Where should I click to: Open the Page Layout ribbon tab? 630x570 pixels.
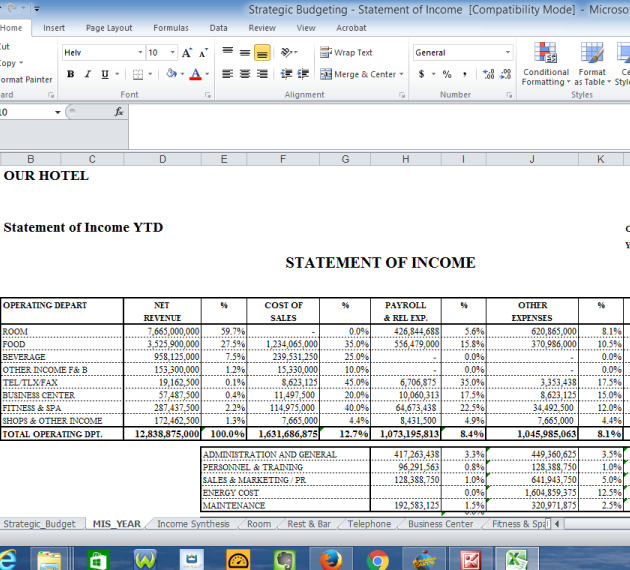pyautogui.click(x=109, y=28)
